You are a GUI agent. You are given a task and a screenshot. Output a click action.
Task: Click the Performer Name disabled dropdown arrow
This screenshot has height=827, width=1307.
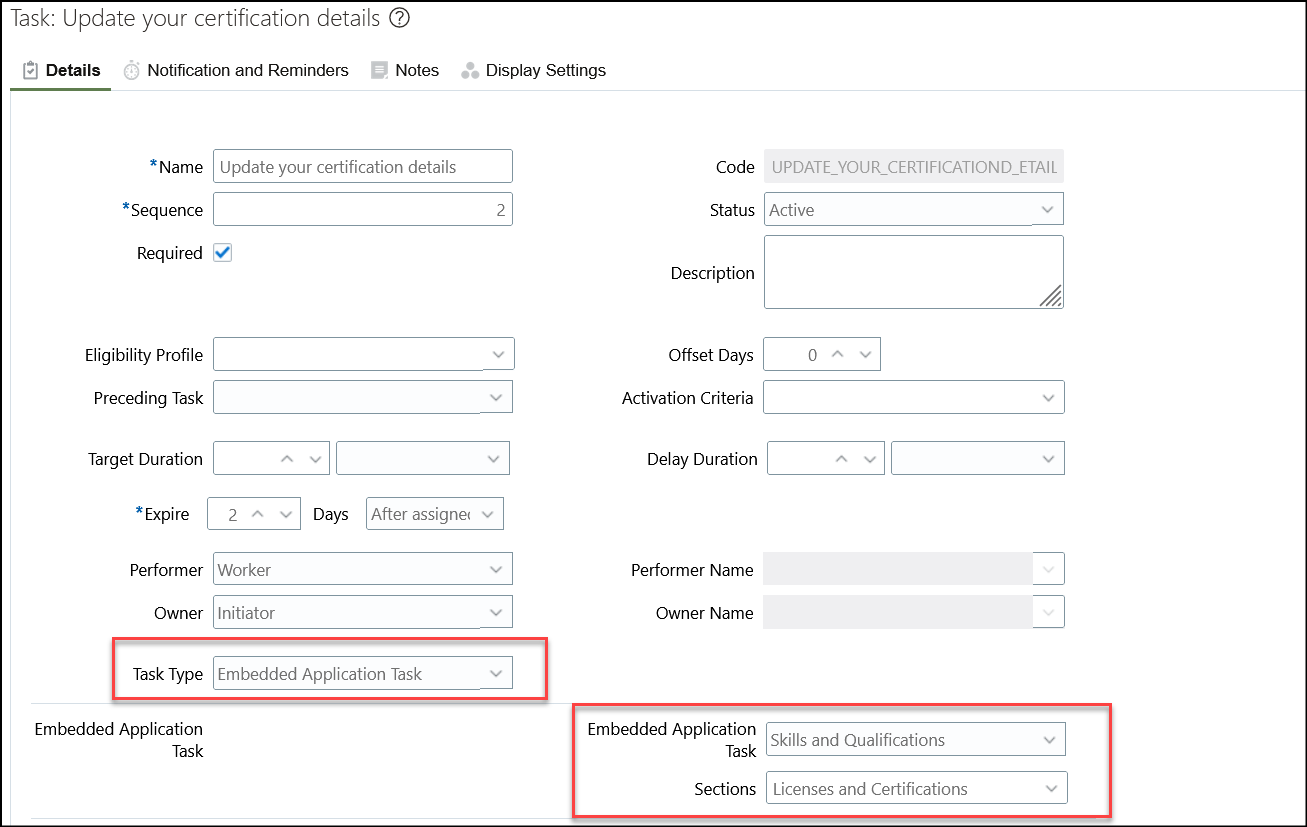pyautogui.click(x=1048, y=569)
